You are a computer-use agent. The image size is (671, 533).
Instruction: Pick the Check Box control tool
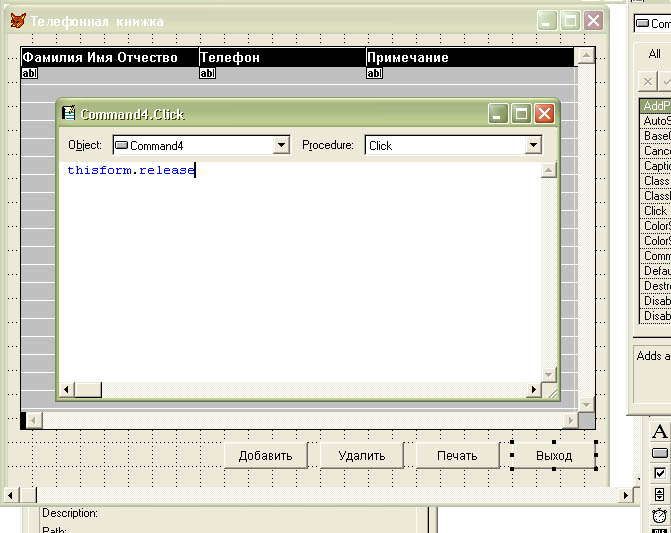point(660,473)
